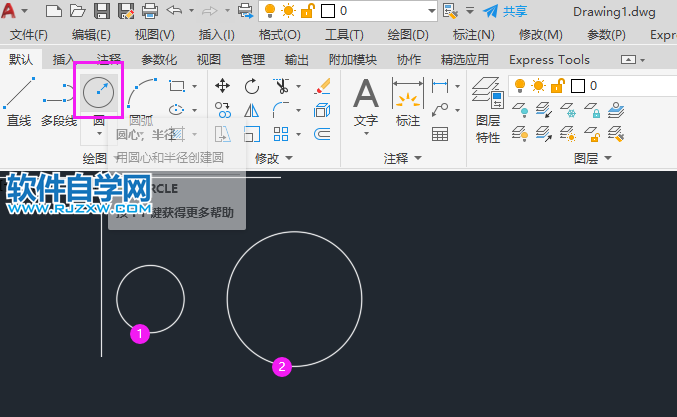Expand the Trim tool dropdown arrow
Viewport: 677px width, 417px height.
click(298, 86)
